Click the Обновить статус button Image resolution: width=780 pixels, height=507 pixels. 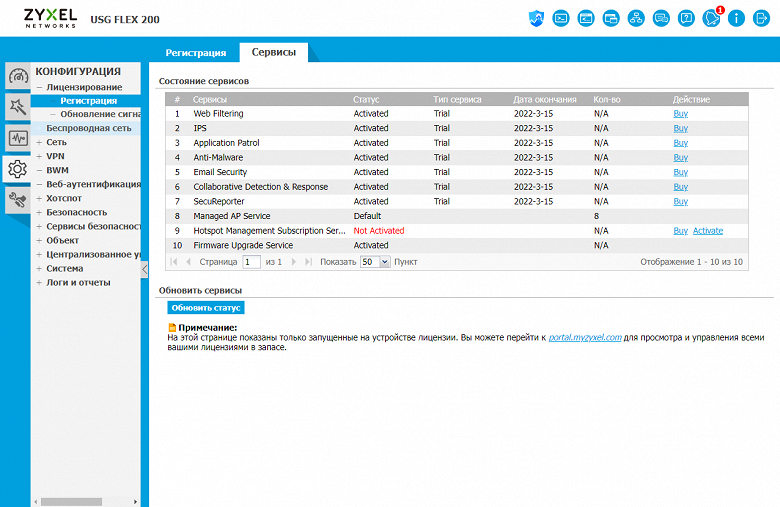point(206,308)
